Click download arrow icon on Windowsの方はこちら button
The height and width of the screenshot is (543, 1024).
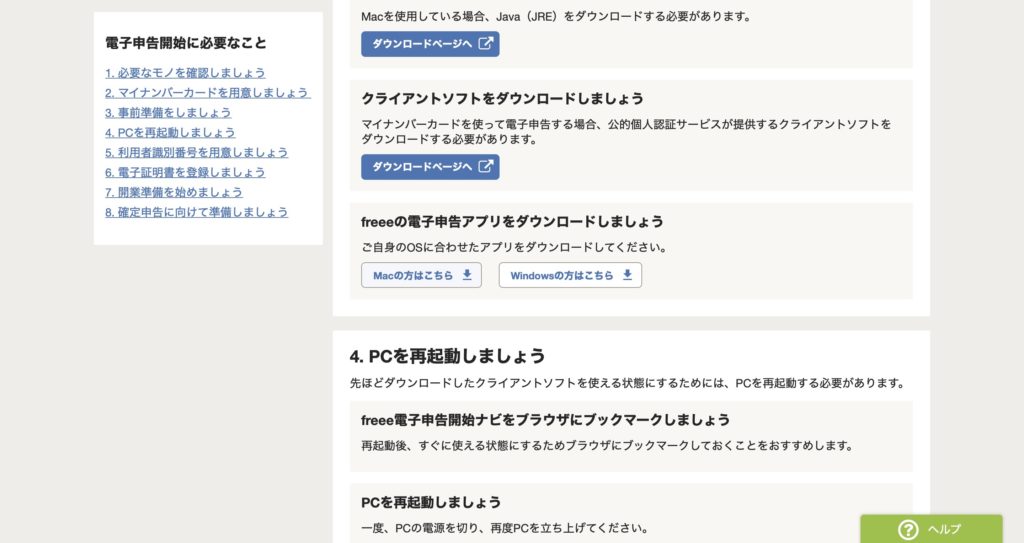point(627,274)
